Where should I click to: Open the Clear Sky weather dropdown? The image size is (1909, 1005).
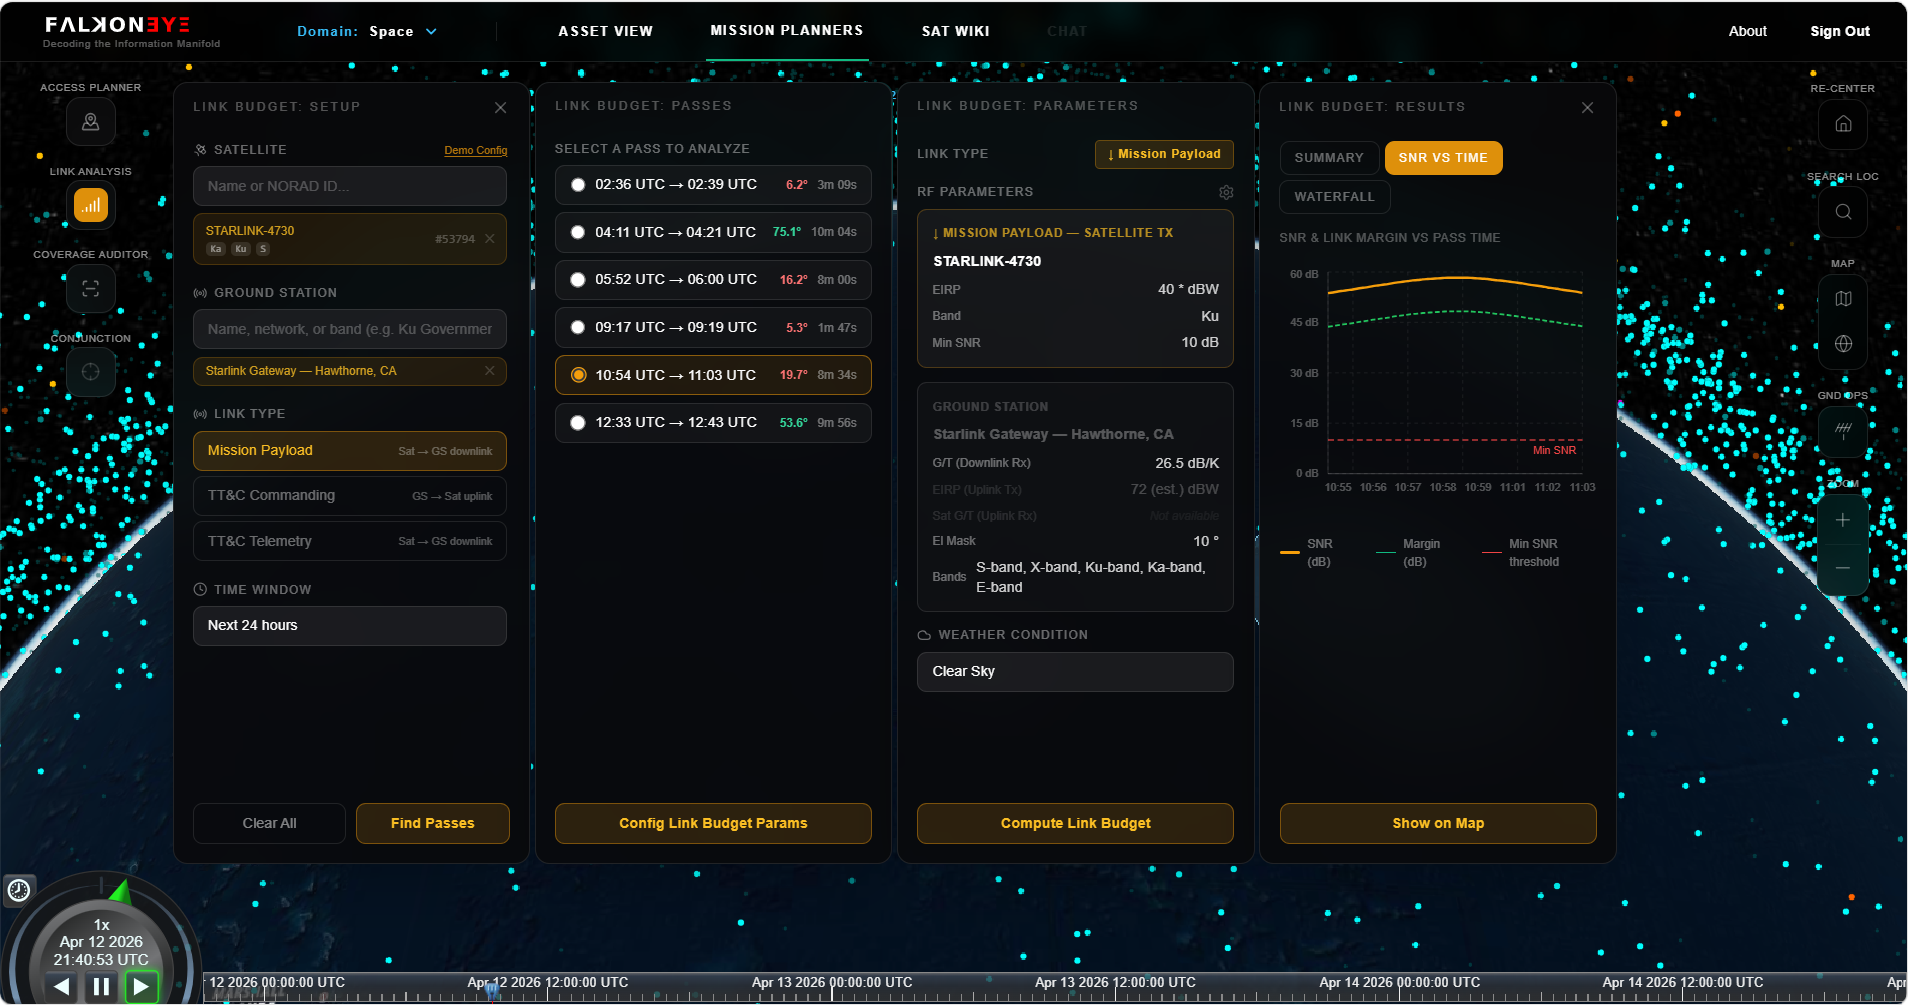tap(1075, 672)
